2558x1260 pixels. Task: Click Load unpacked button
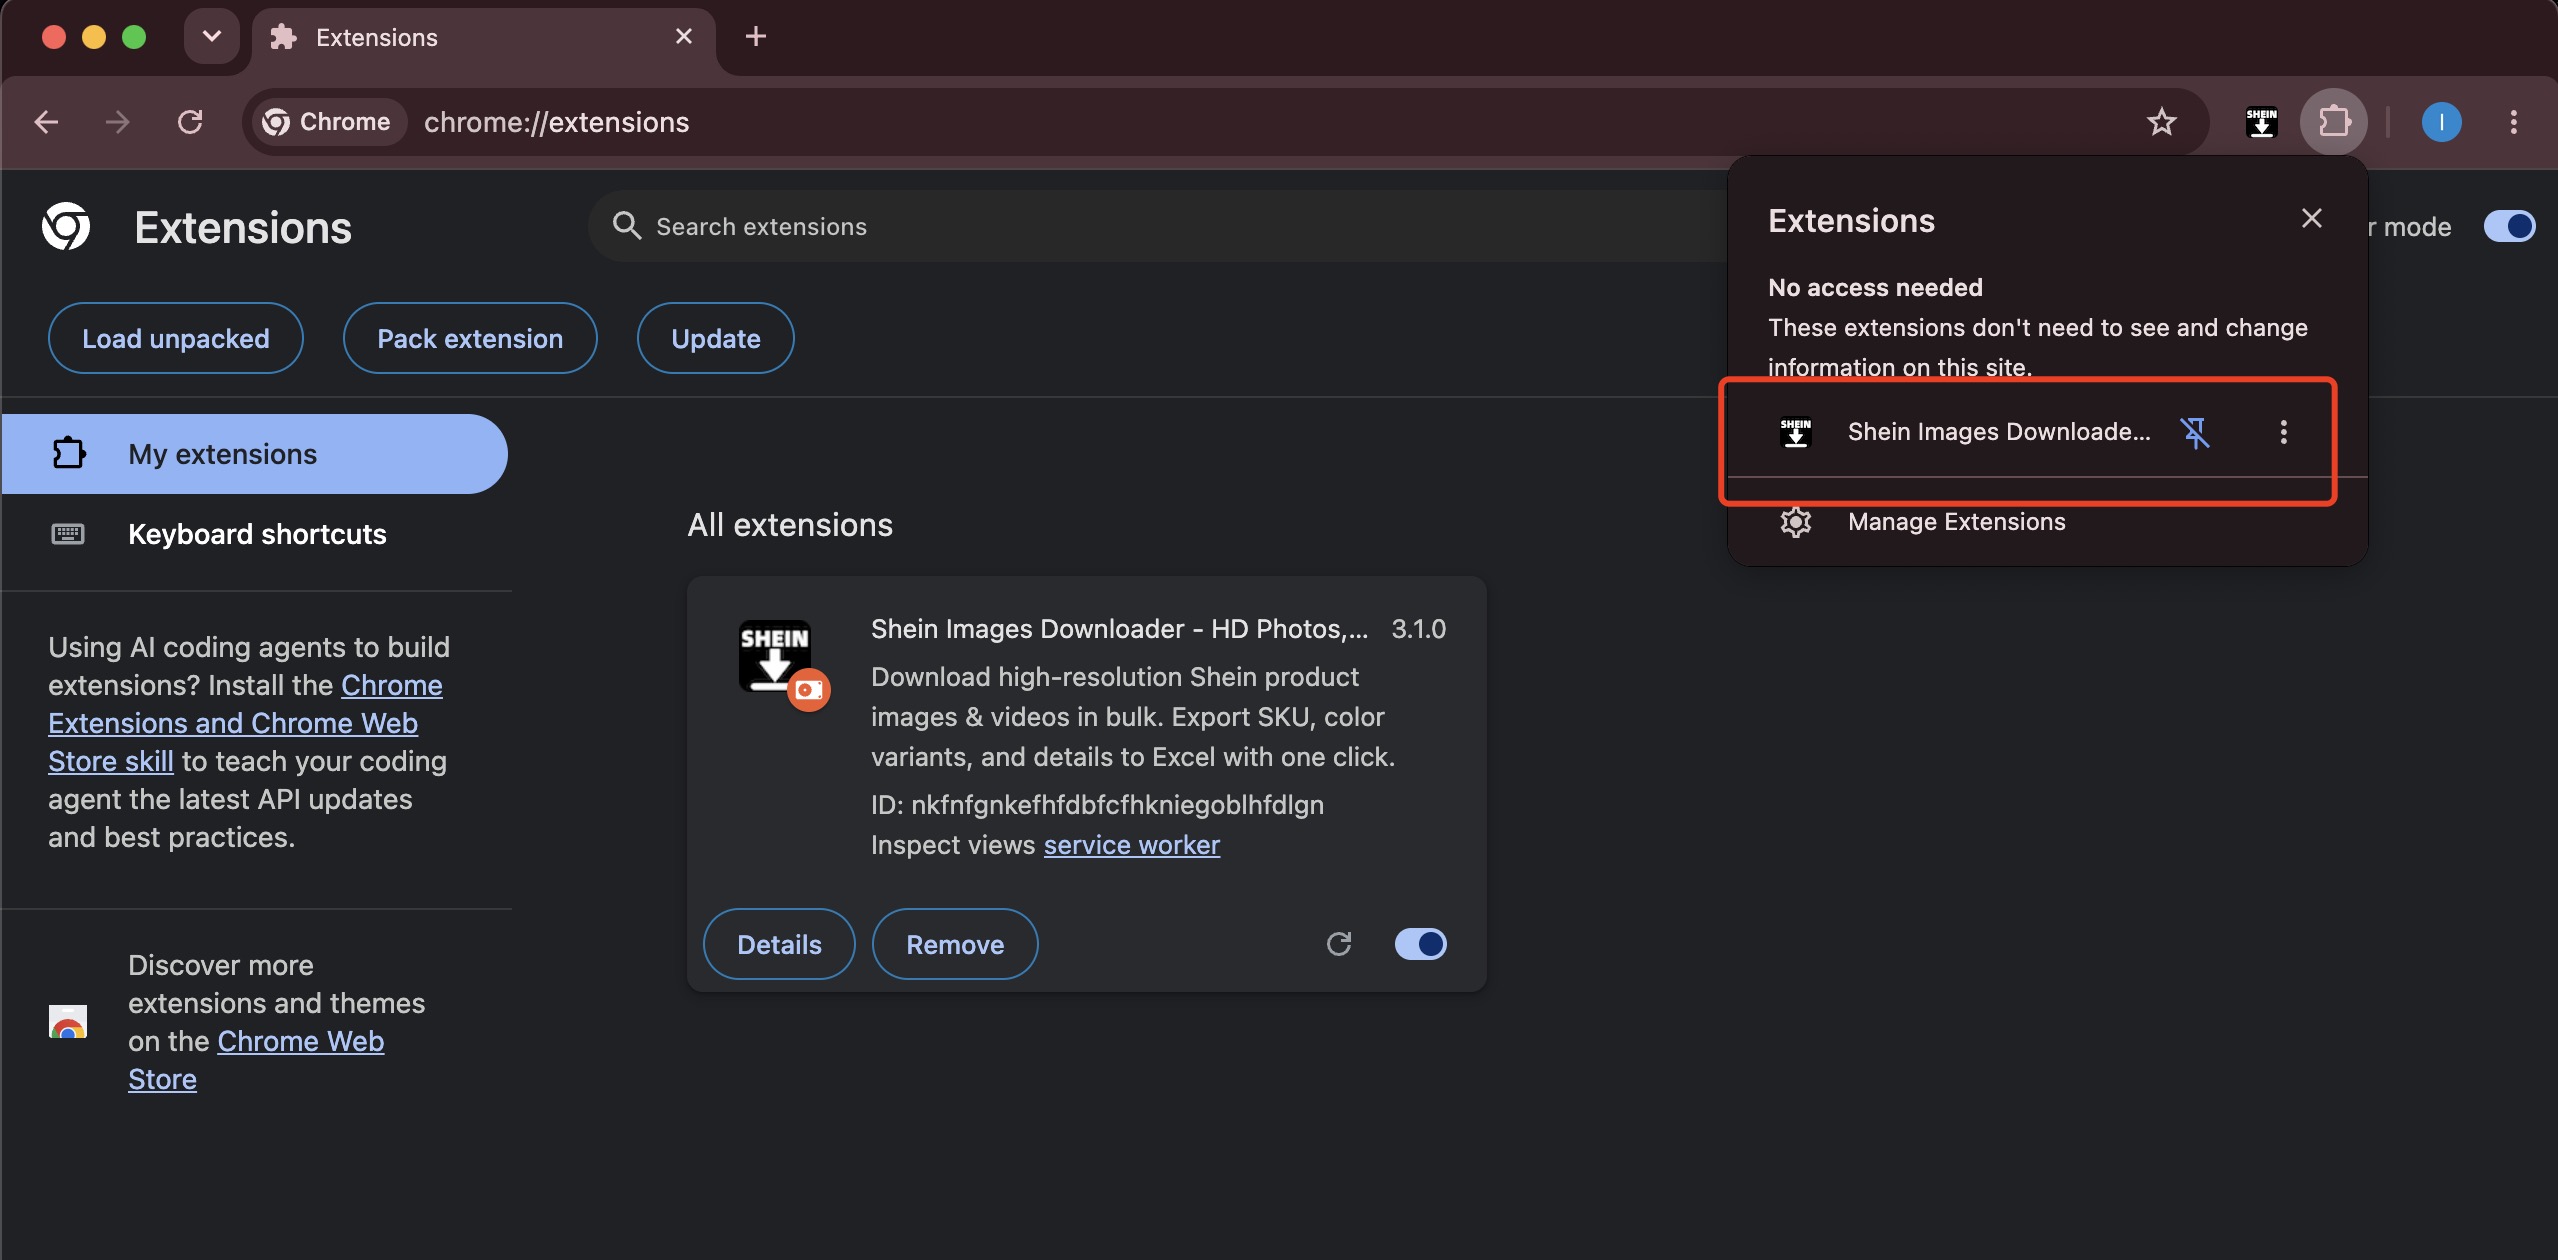[175, 338]
